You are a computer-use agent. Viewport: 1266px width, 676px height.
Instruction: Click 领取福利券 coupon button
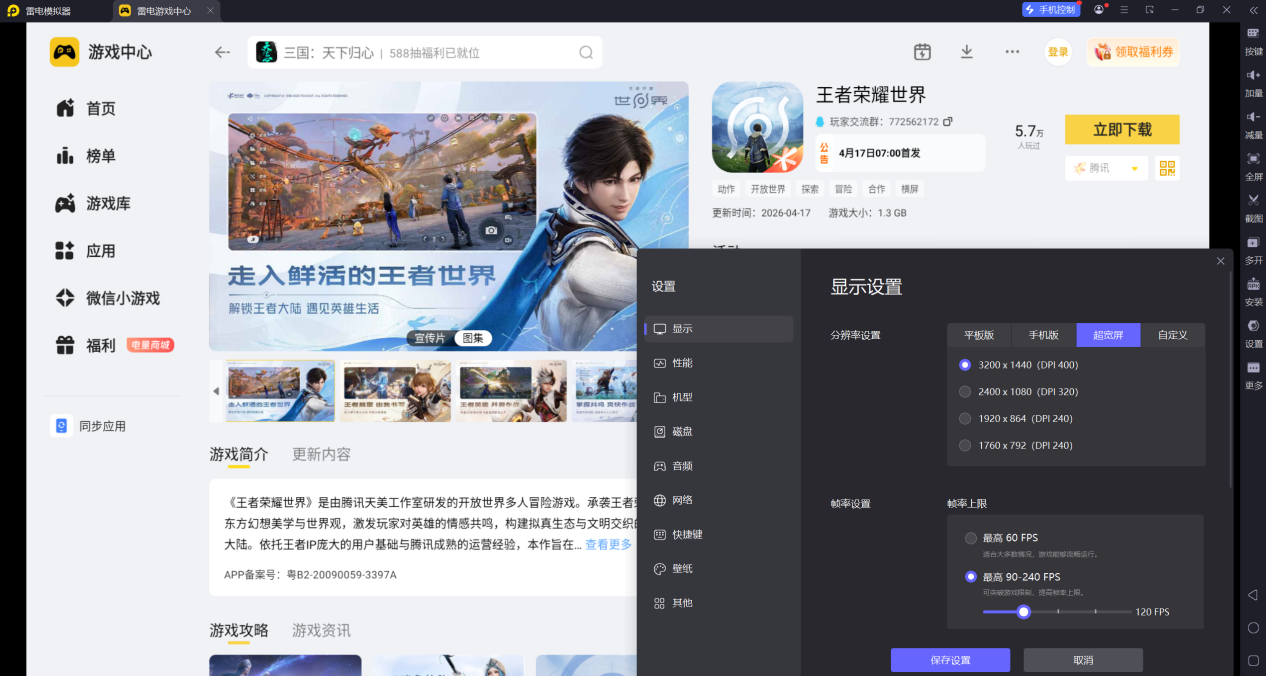[x=1133, y=52]
